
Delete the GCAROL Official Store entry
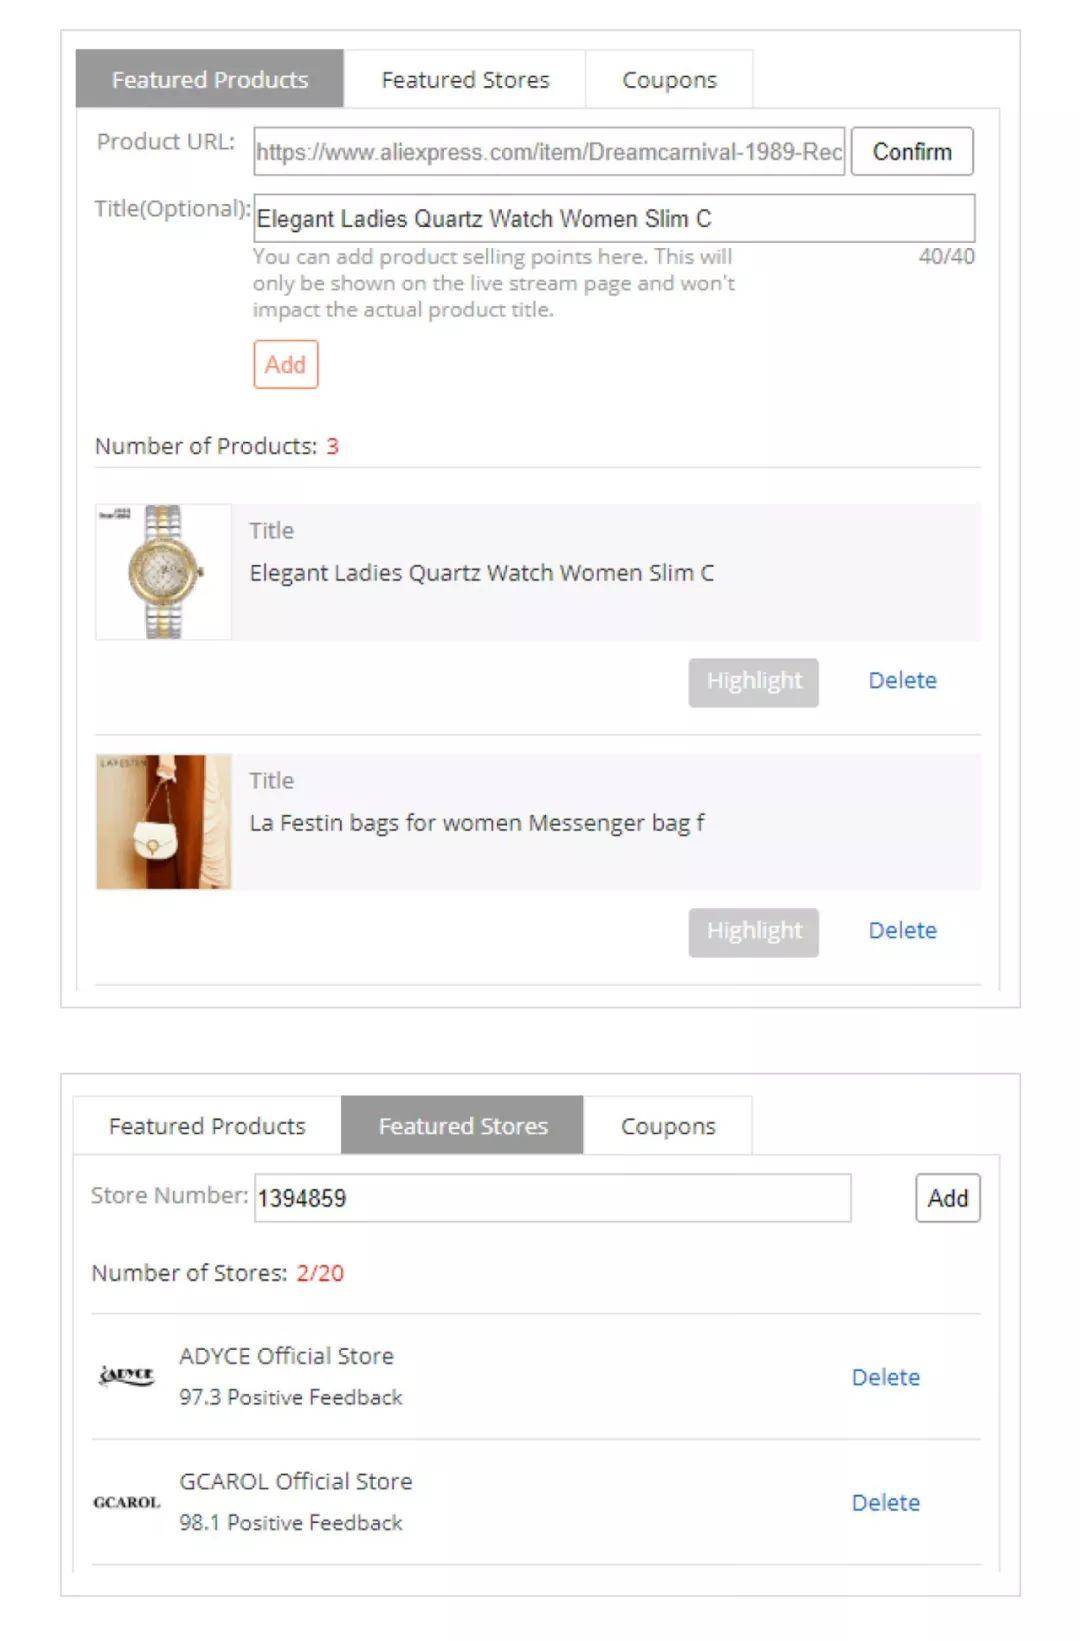[885, 1503]
